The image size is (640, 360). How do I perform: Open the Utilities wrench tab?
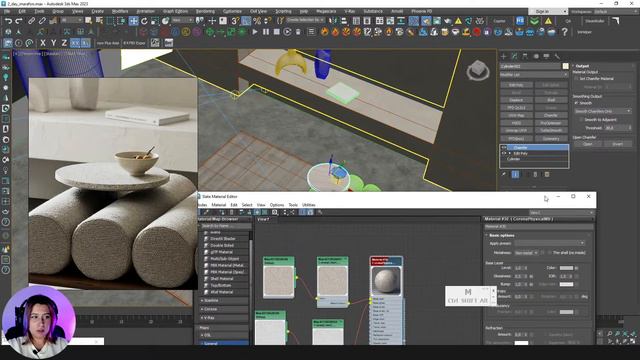point(557,56)
